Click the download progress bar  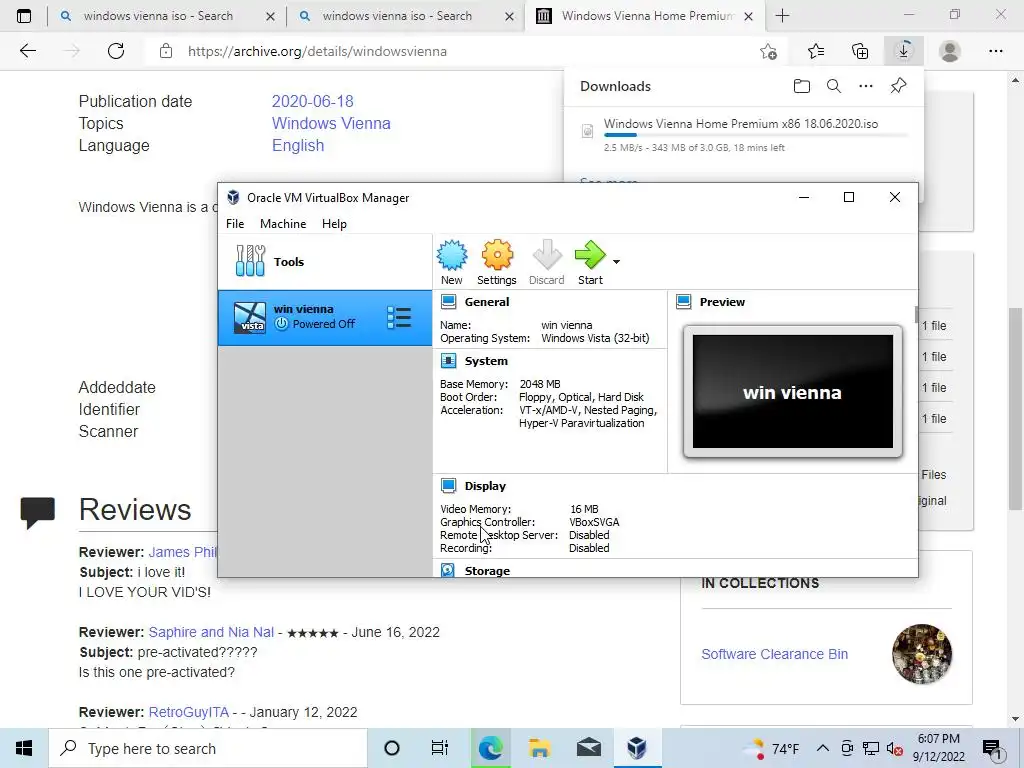[755, 135]
